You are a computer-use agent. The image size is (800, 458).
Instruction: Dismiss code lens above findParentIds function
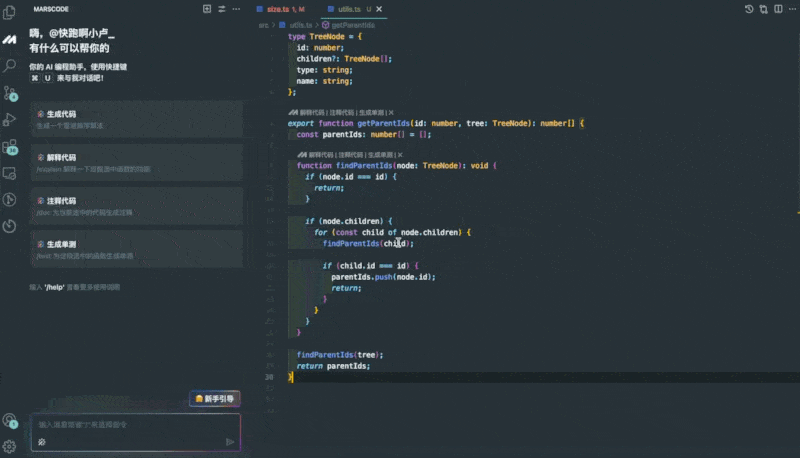(401, 155)
